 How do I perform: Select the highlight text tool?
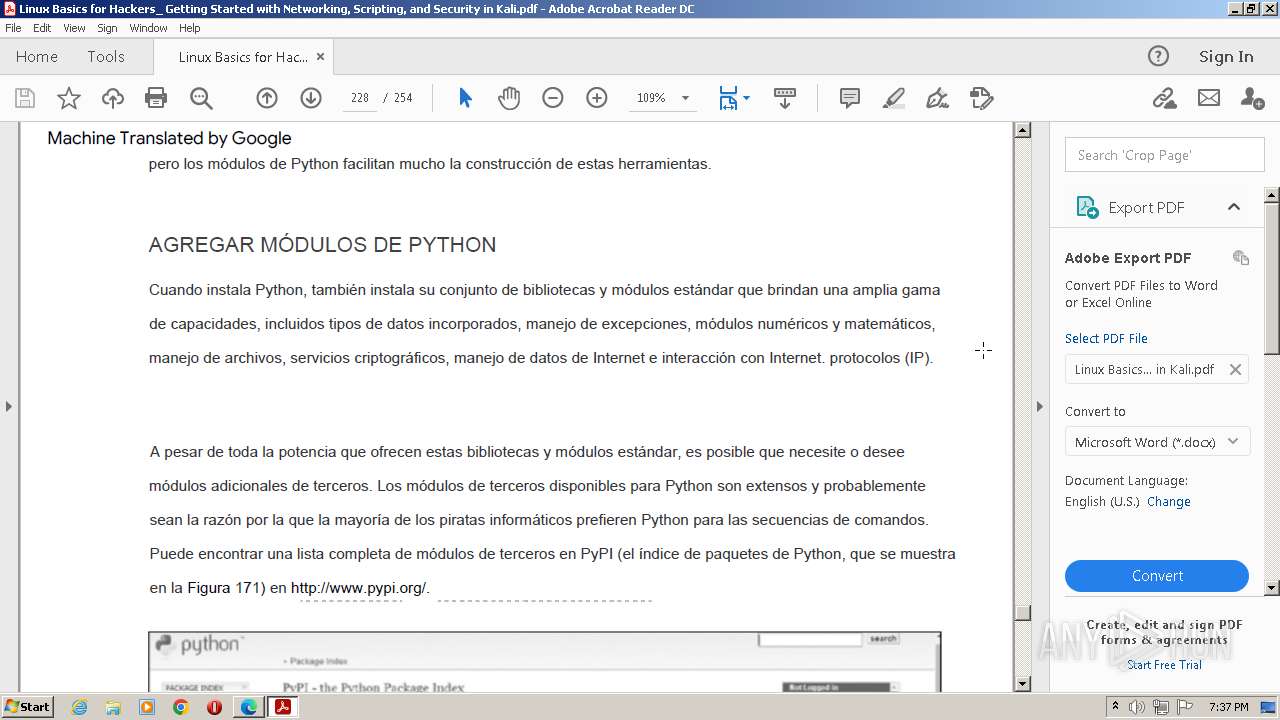click(894, 98)
